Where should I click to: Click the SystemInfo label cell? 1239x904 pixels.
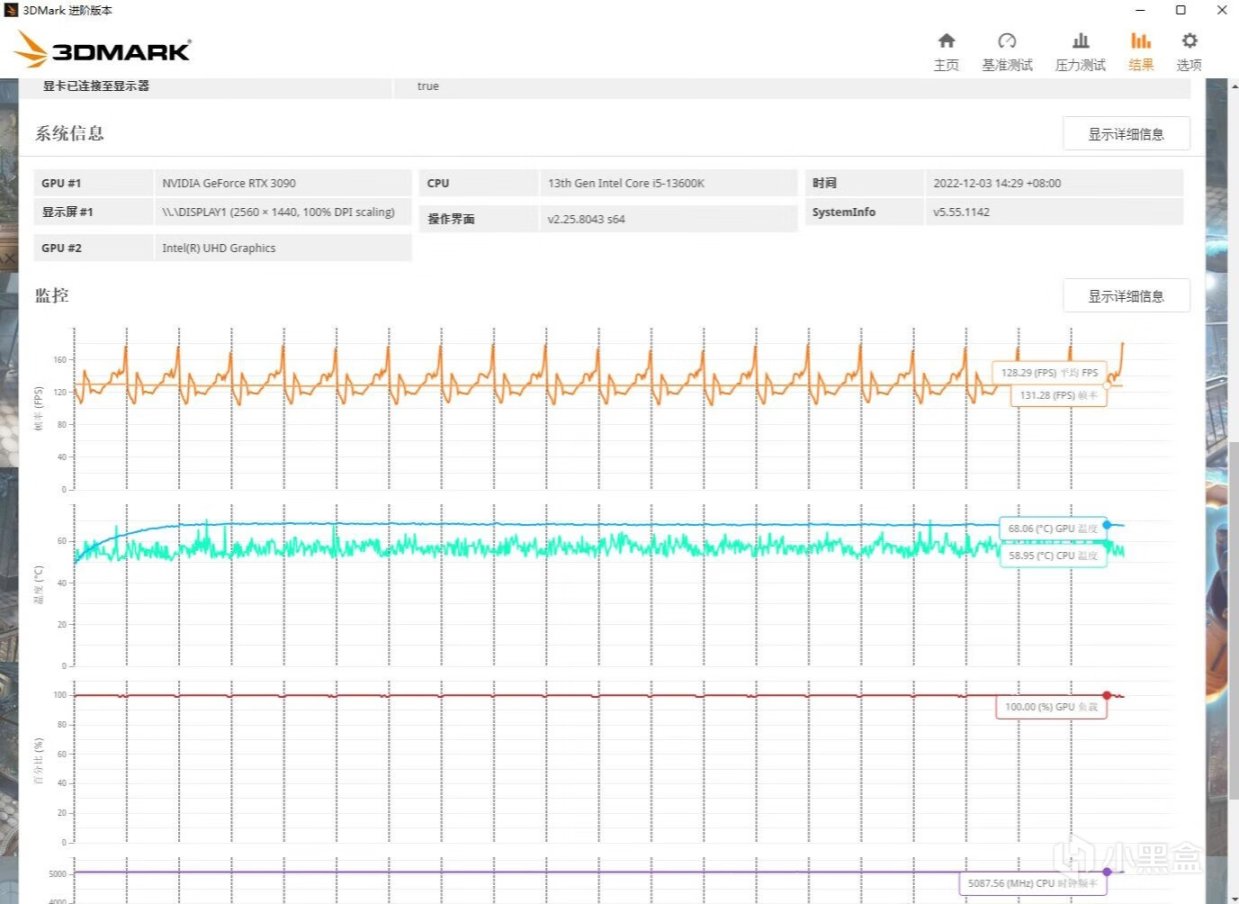tap(864, 212)
